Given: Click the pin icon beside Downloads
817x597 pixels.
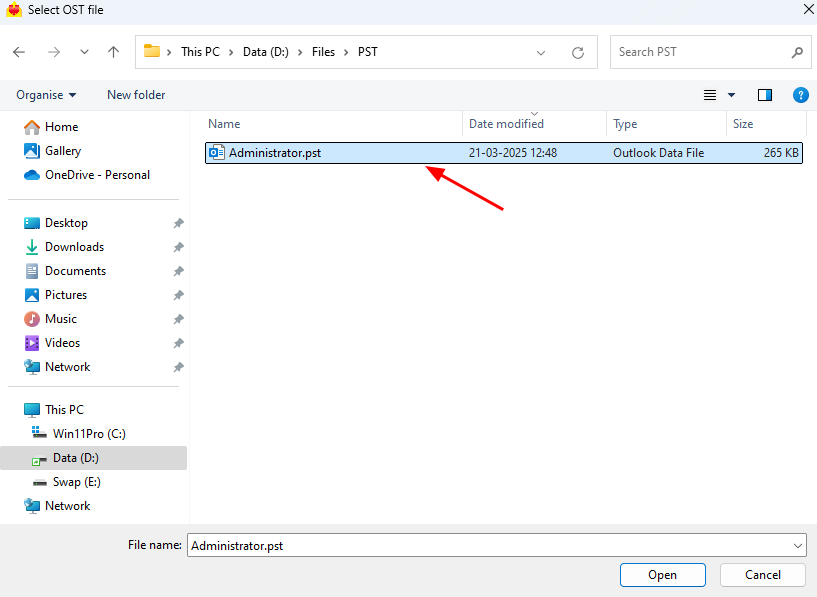Looking at the screenshot, I should (178, 247).
